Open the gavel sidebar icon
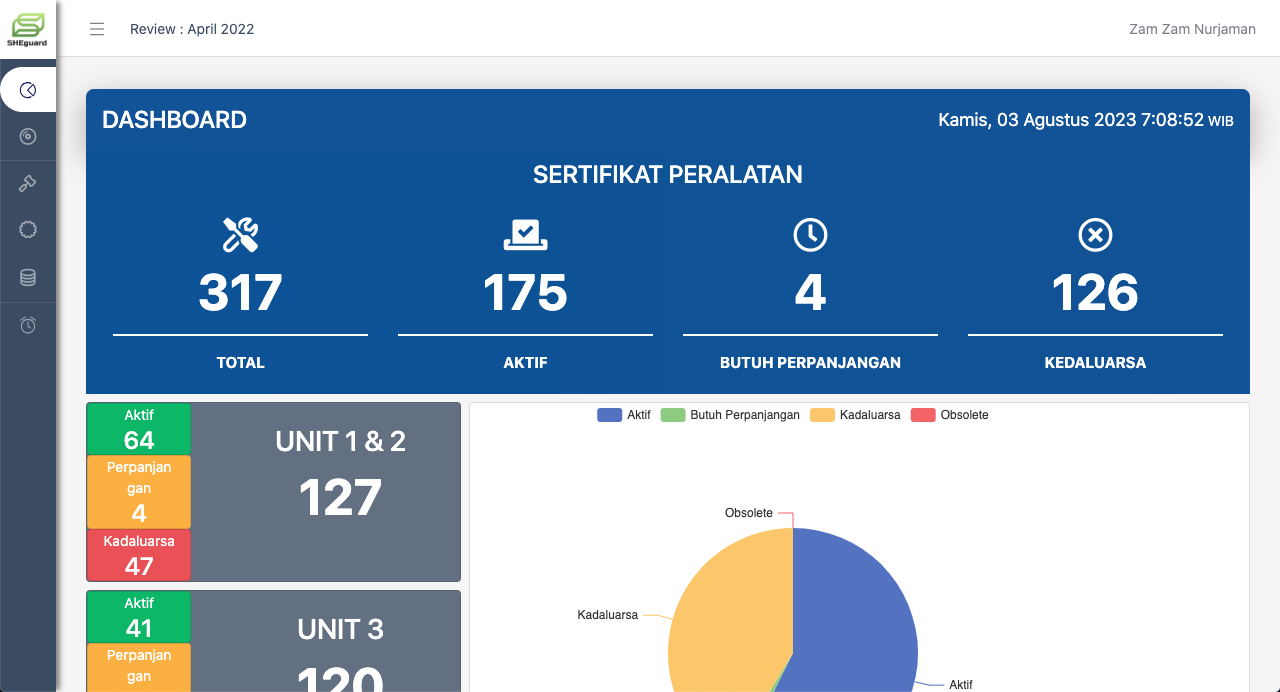1280x692 pixels. click(x=28, y=183)
